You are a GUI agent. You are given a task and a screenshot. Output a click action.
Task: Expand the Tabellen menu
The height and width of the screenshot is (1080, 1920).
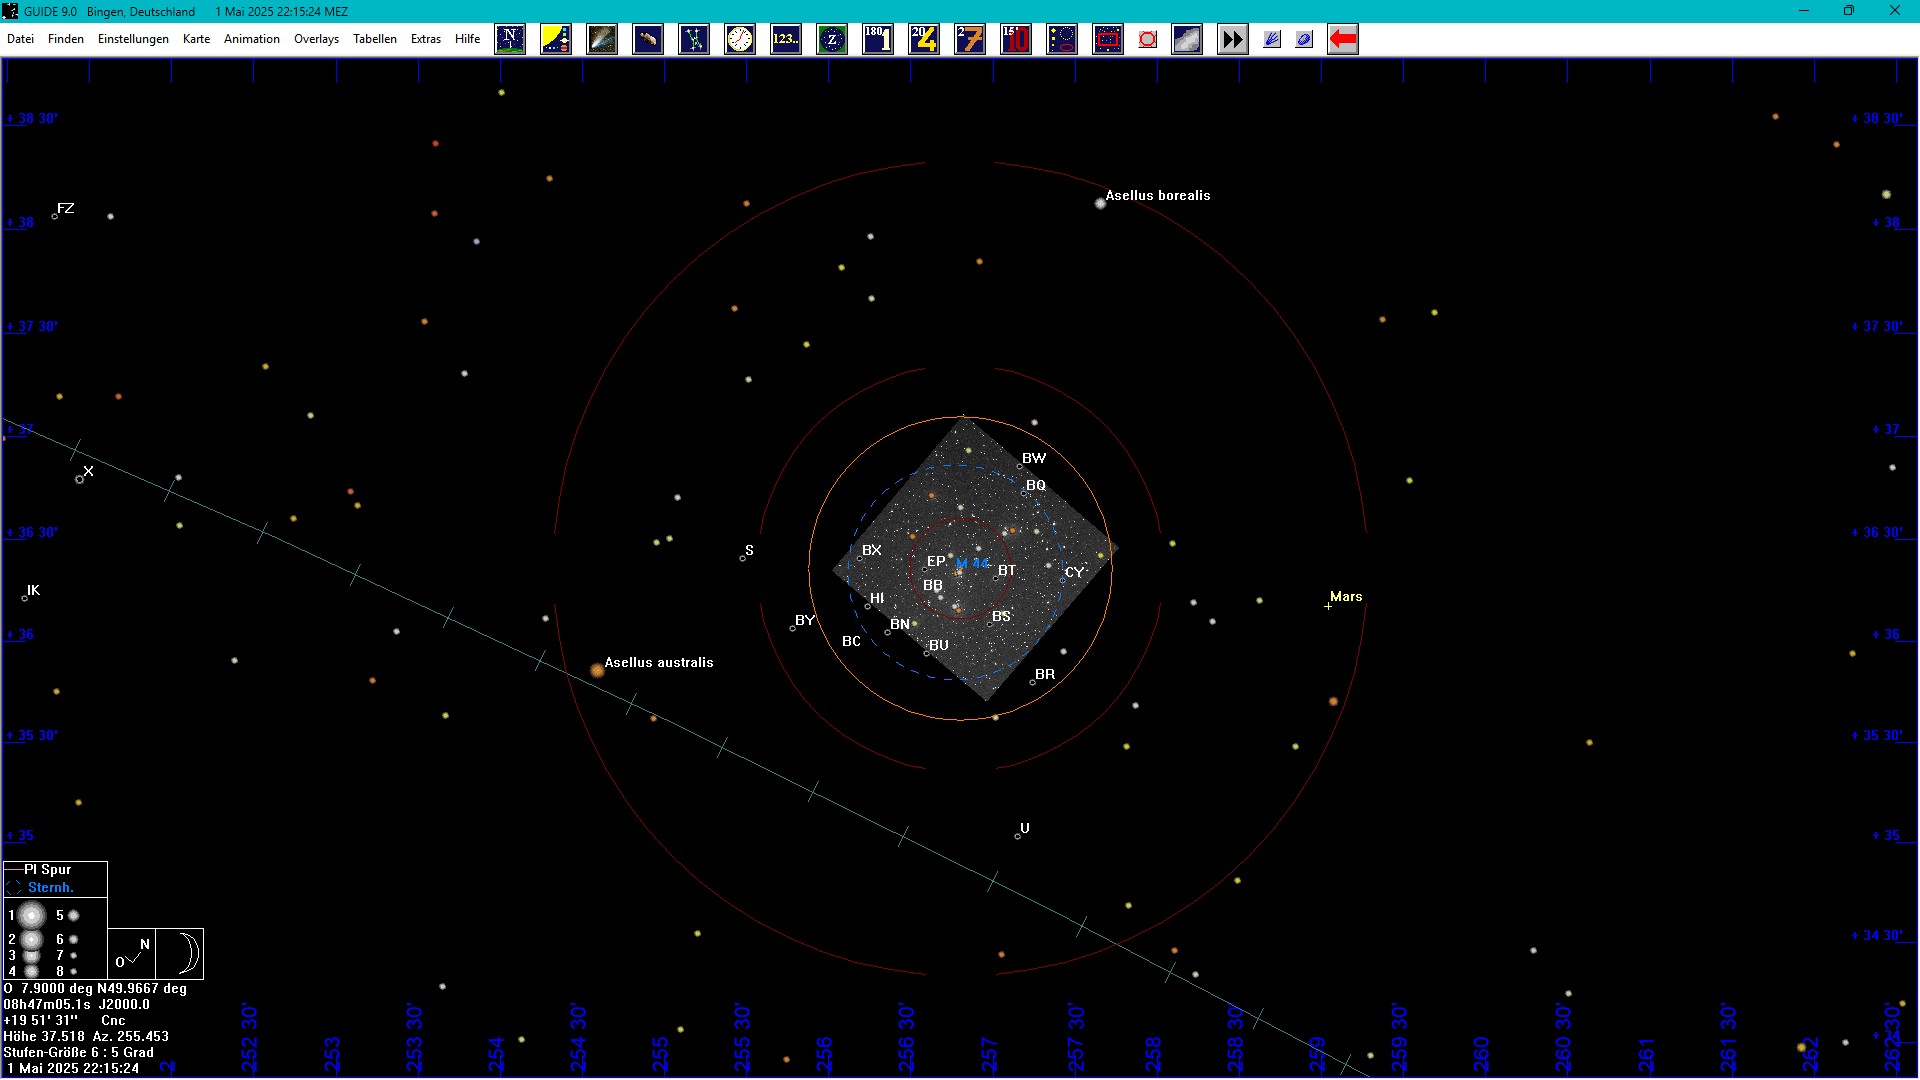click(x=375, y=39)
